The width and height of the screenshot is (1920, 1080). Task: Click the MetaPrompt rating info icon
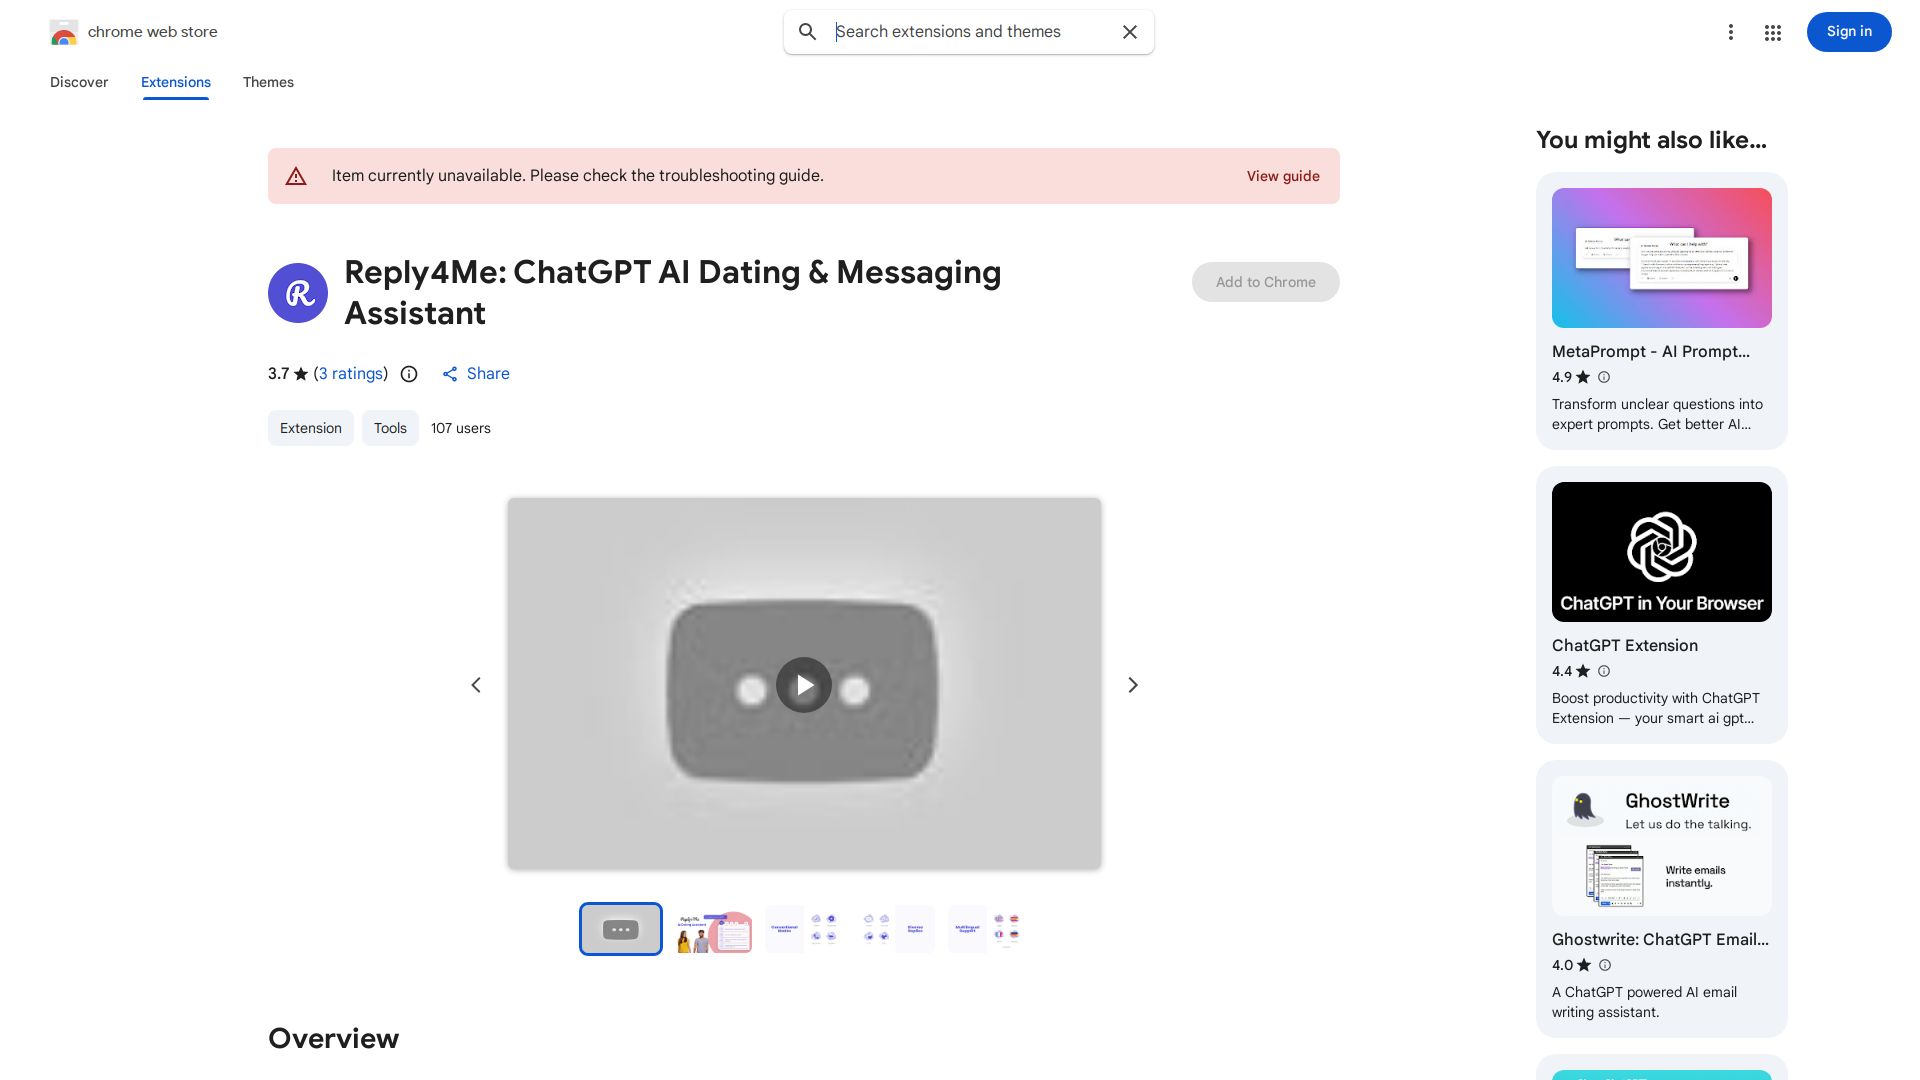click(1604, 377)
